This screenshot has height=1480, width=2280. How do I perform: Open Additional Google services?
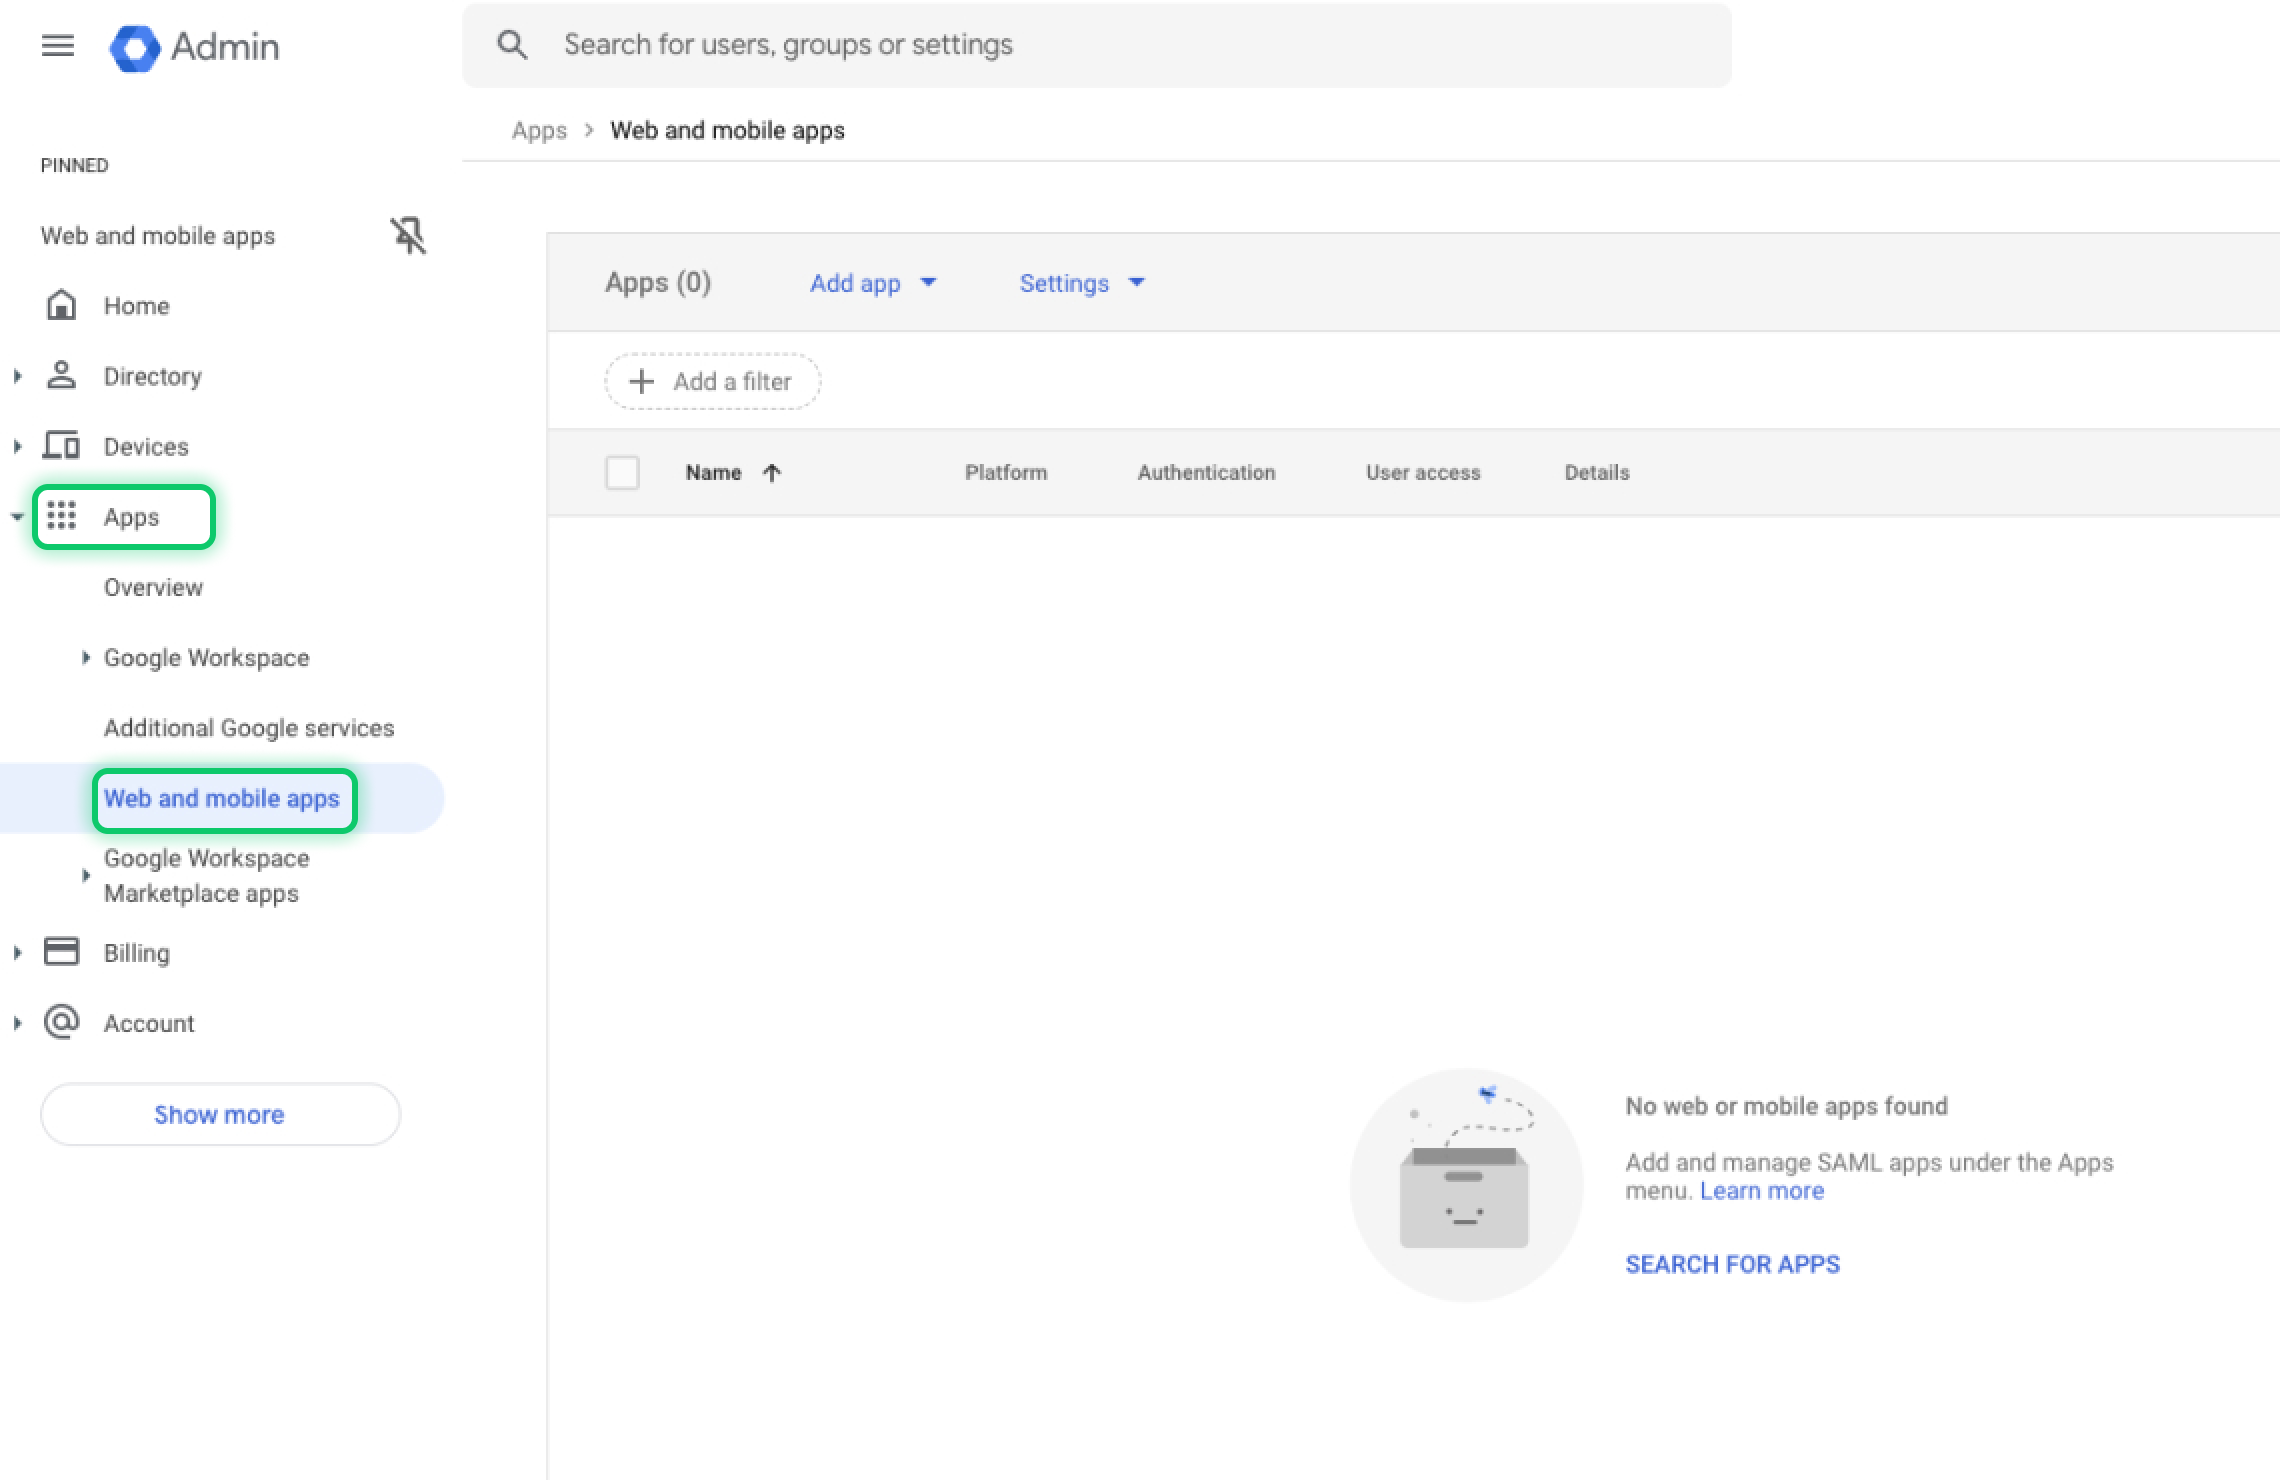(x=249, y=728)
